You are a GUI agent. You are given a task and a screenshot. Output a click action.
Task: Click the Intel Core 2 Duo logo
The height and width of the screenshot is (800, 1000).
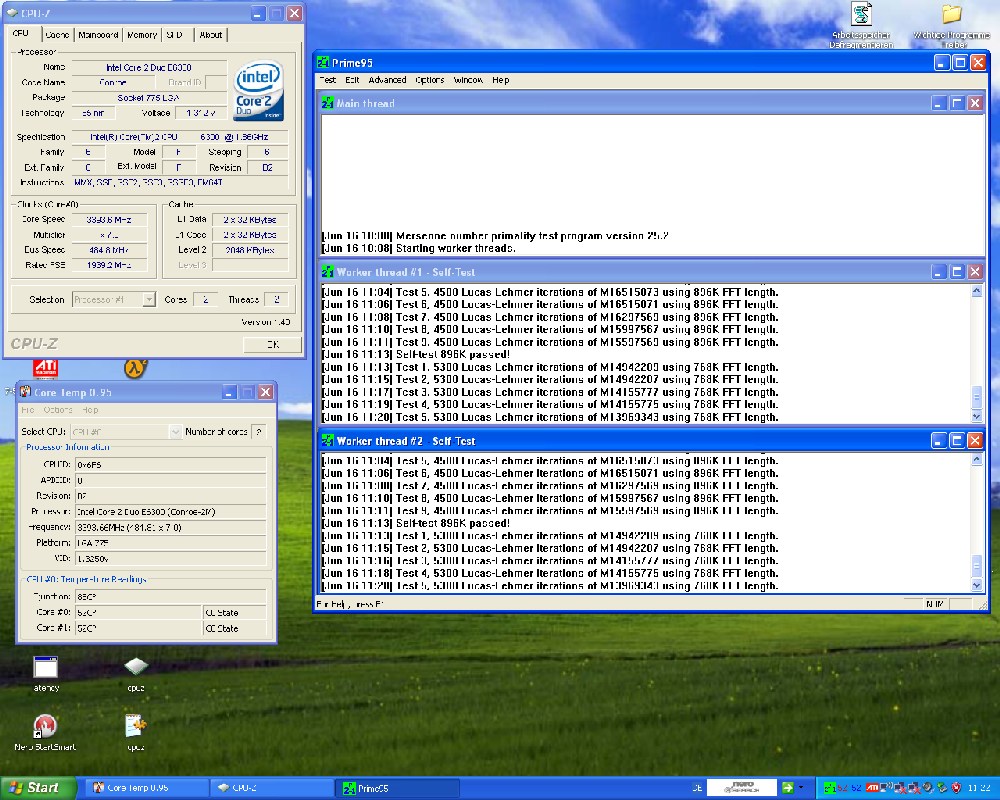tap(258, 91)
